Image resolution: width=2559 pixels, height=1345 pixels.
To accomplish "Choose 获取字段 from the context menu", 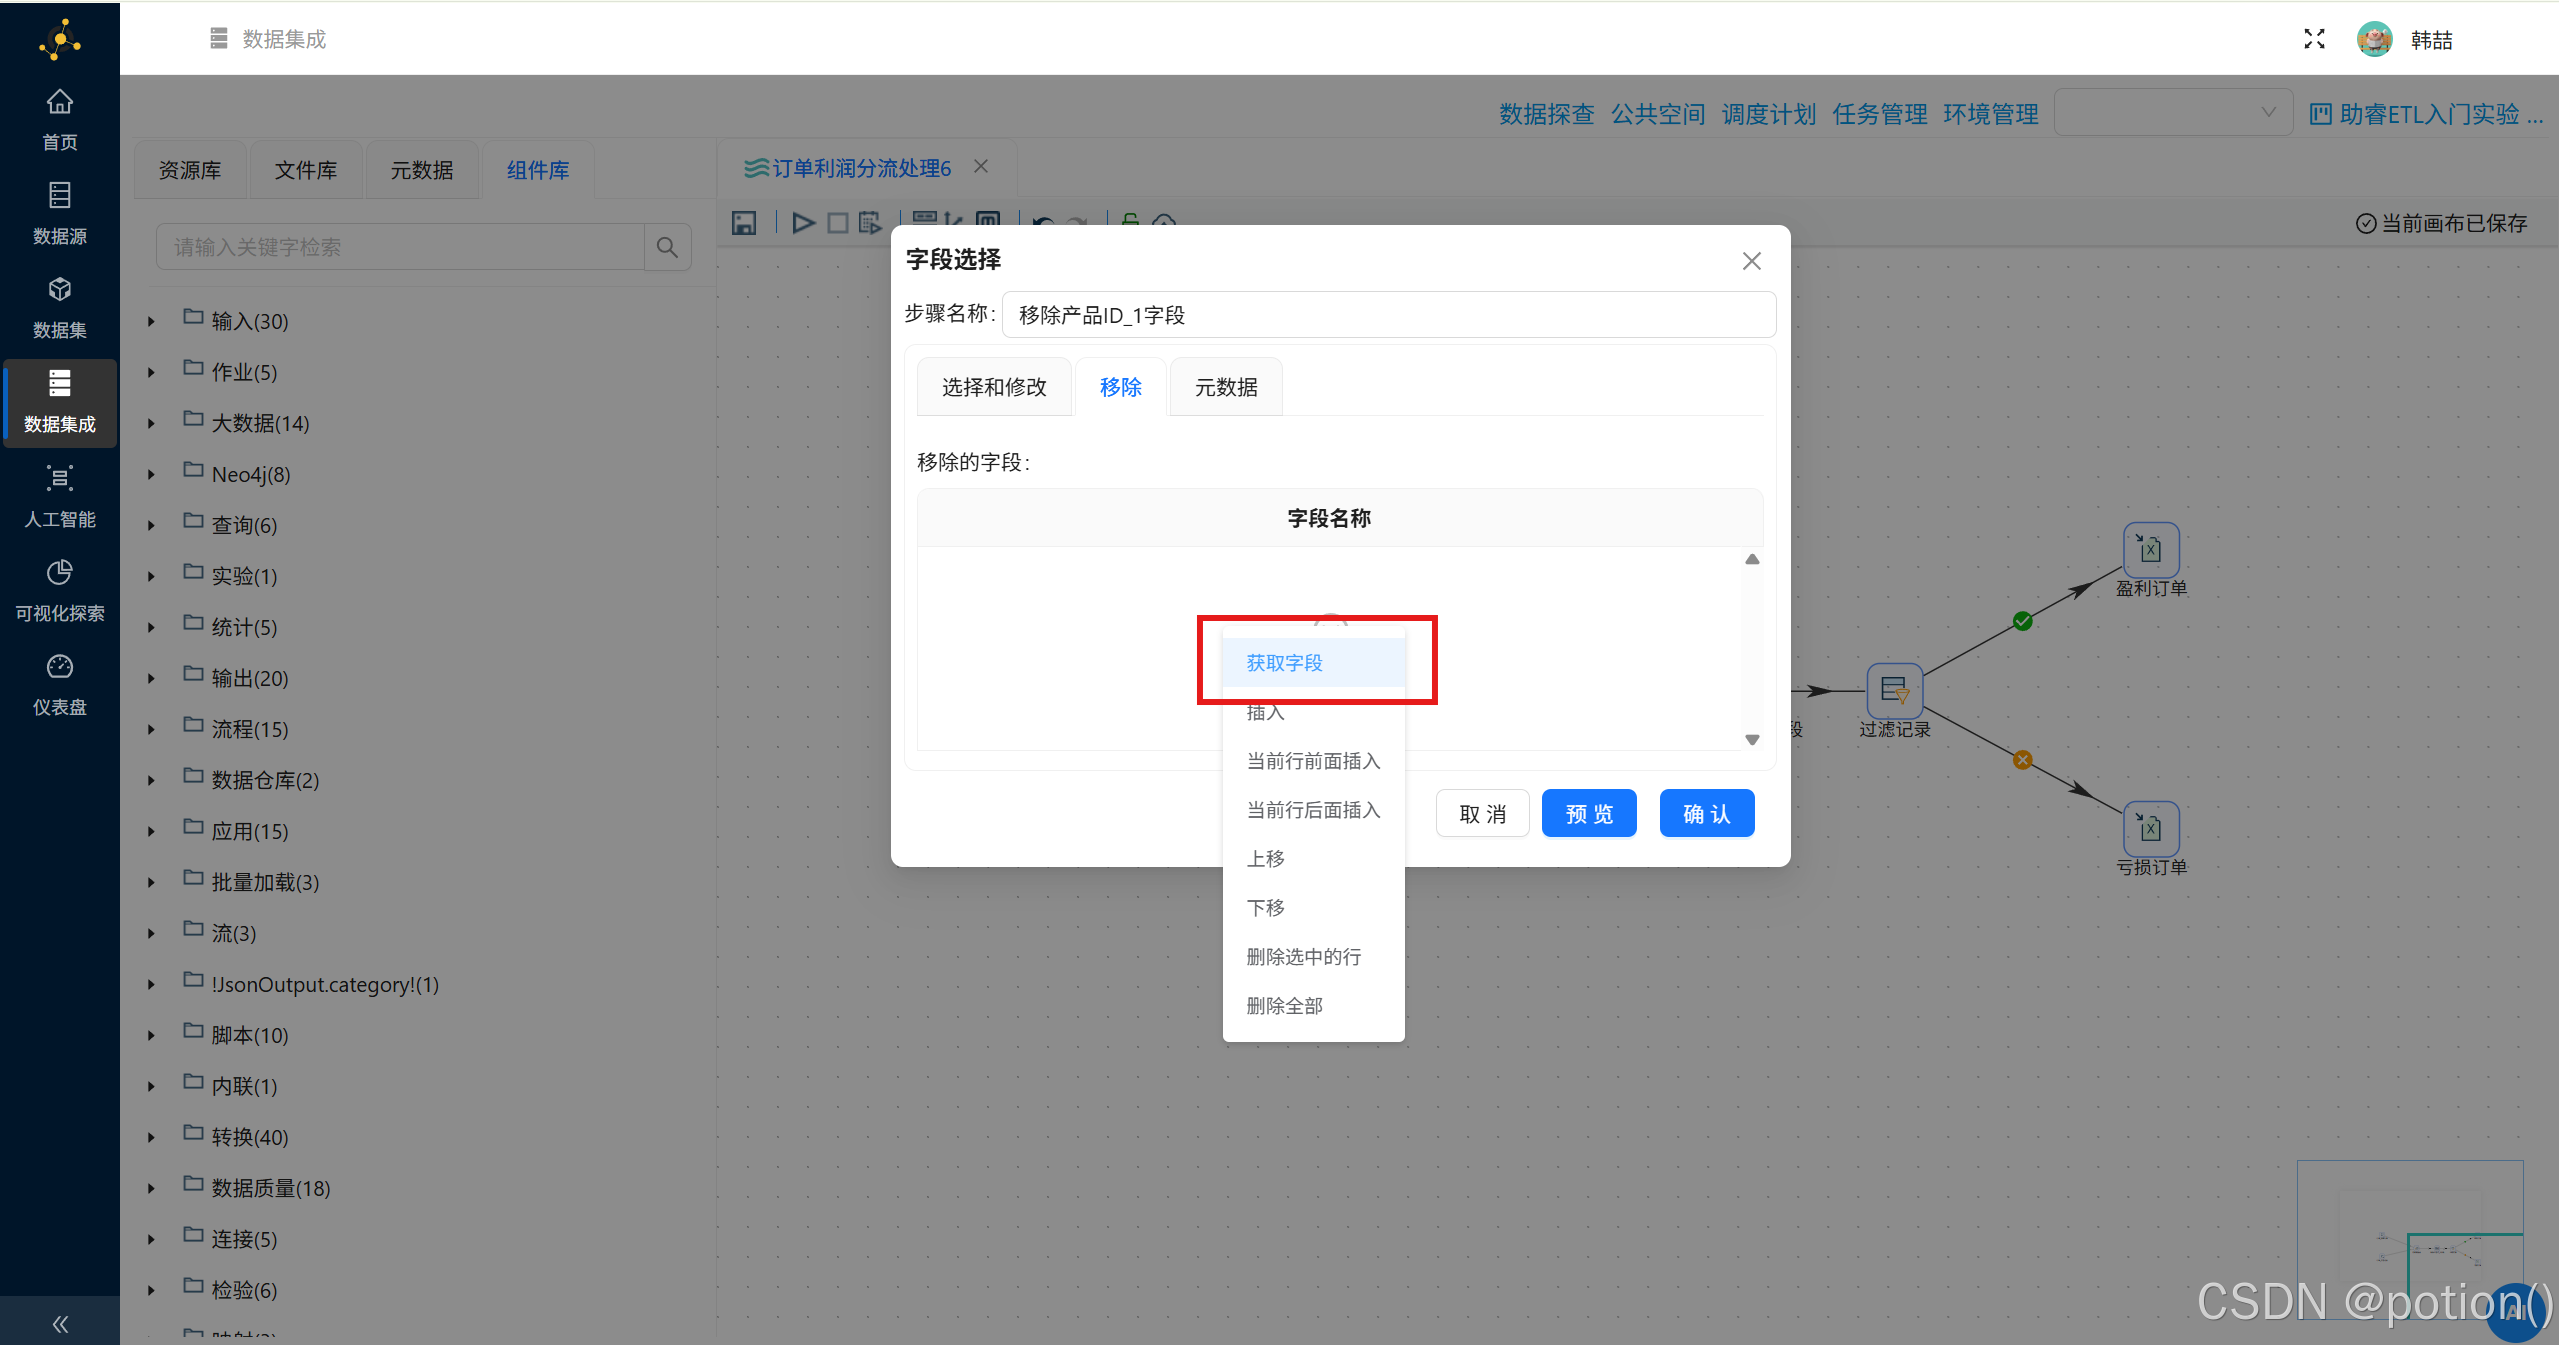I will [x=1283, y=661].
